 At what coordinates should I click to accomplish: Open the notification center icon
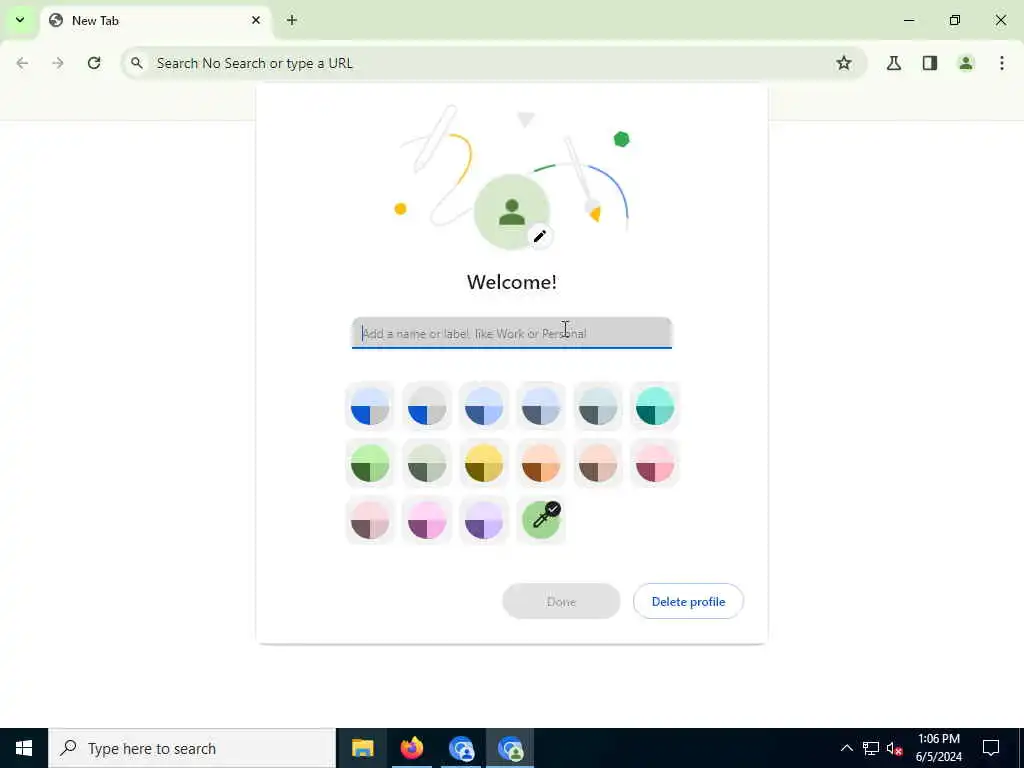[x=991, y=748]
